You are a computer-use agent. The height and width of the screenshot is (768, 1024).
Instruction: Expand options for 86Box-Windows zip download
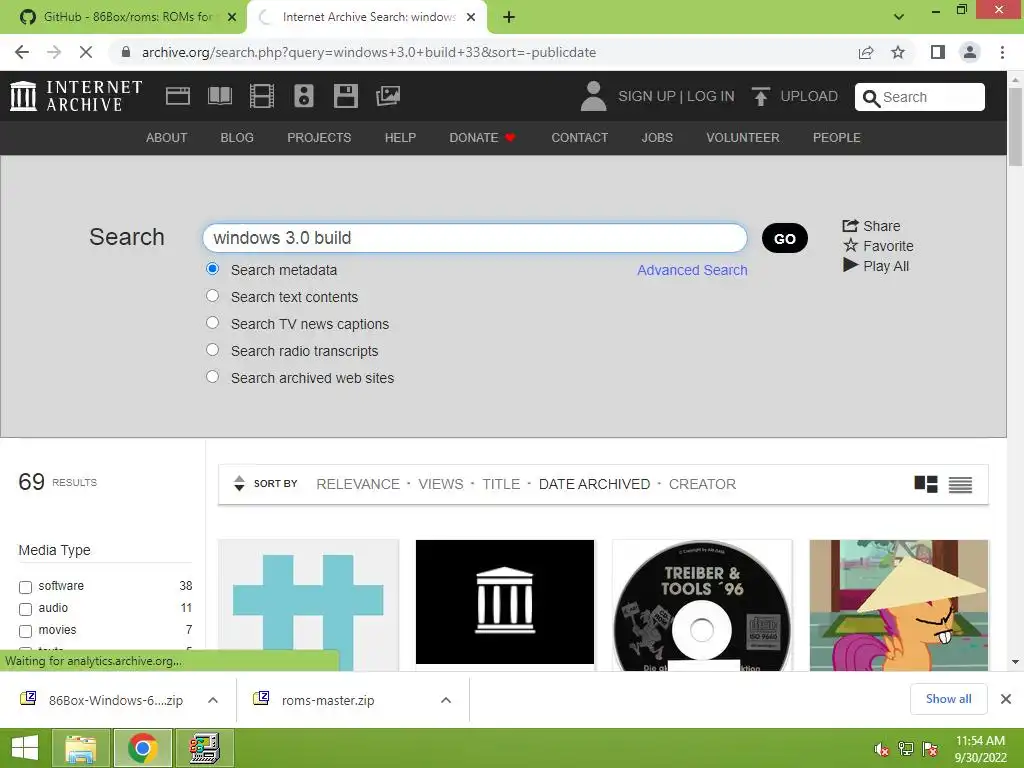click(x=213, y=700)
